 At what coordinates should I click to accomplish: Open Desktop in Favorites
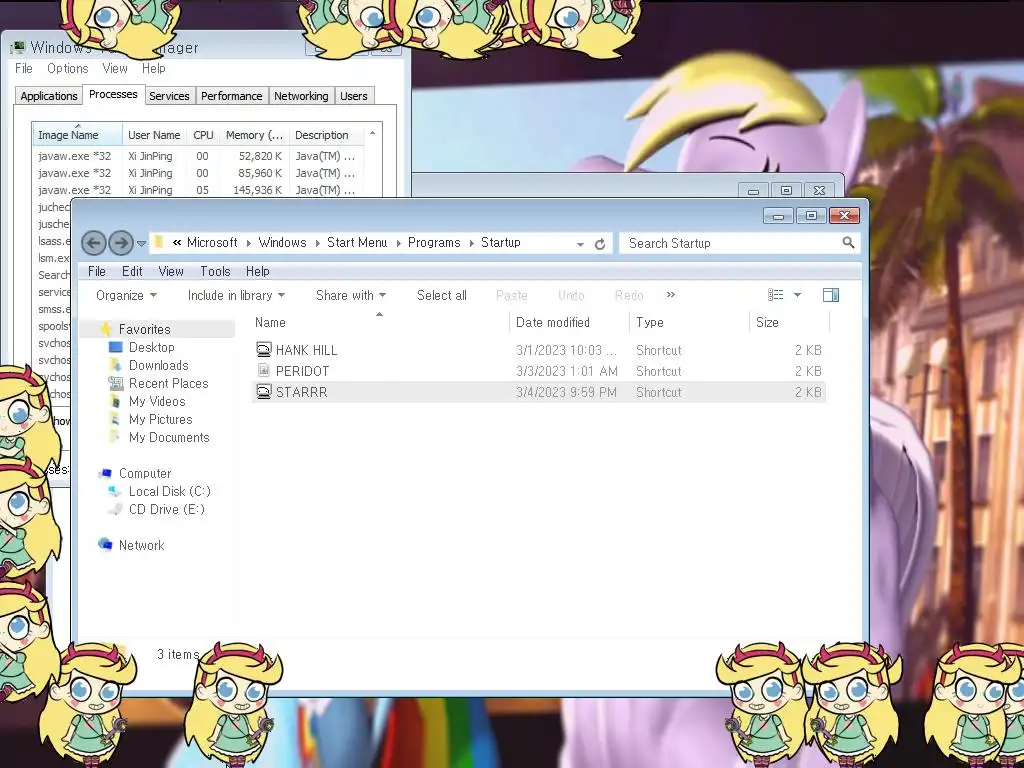(x=152, y=347)
